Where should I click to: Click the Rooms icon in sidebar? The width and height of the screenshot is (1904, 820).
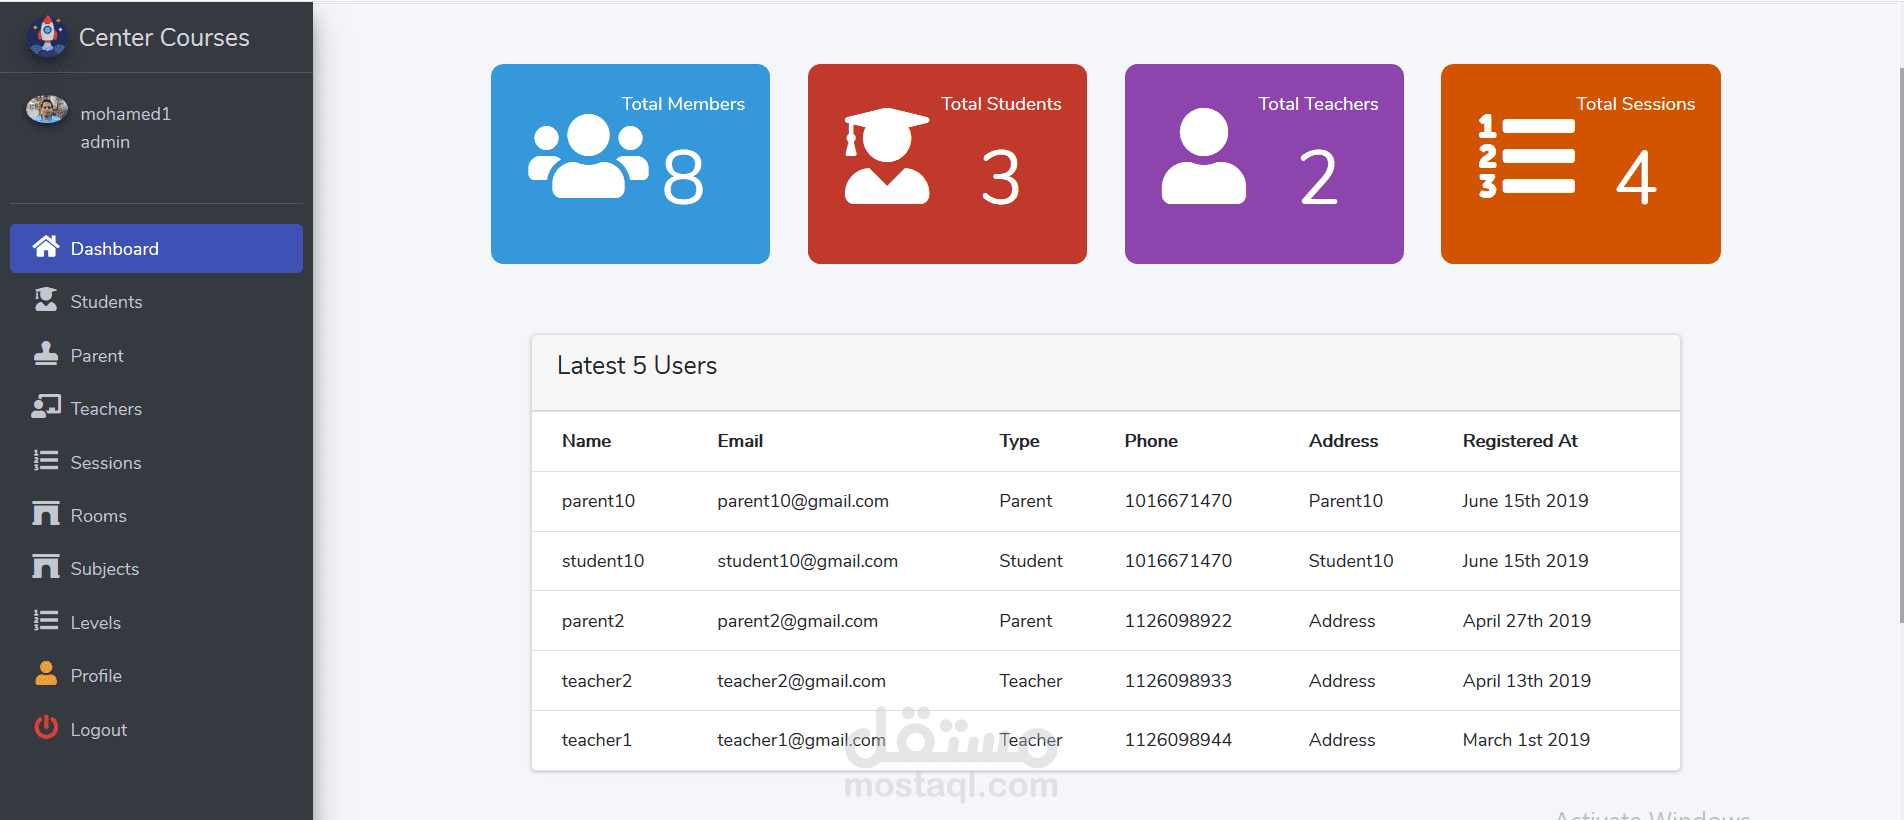(46, 514)
